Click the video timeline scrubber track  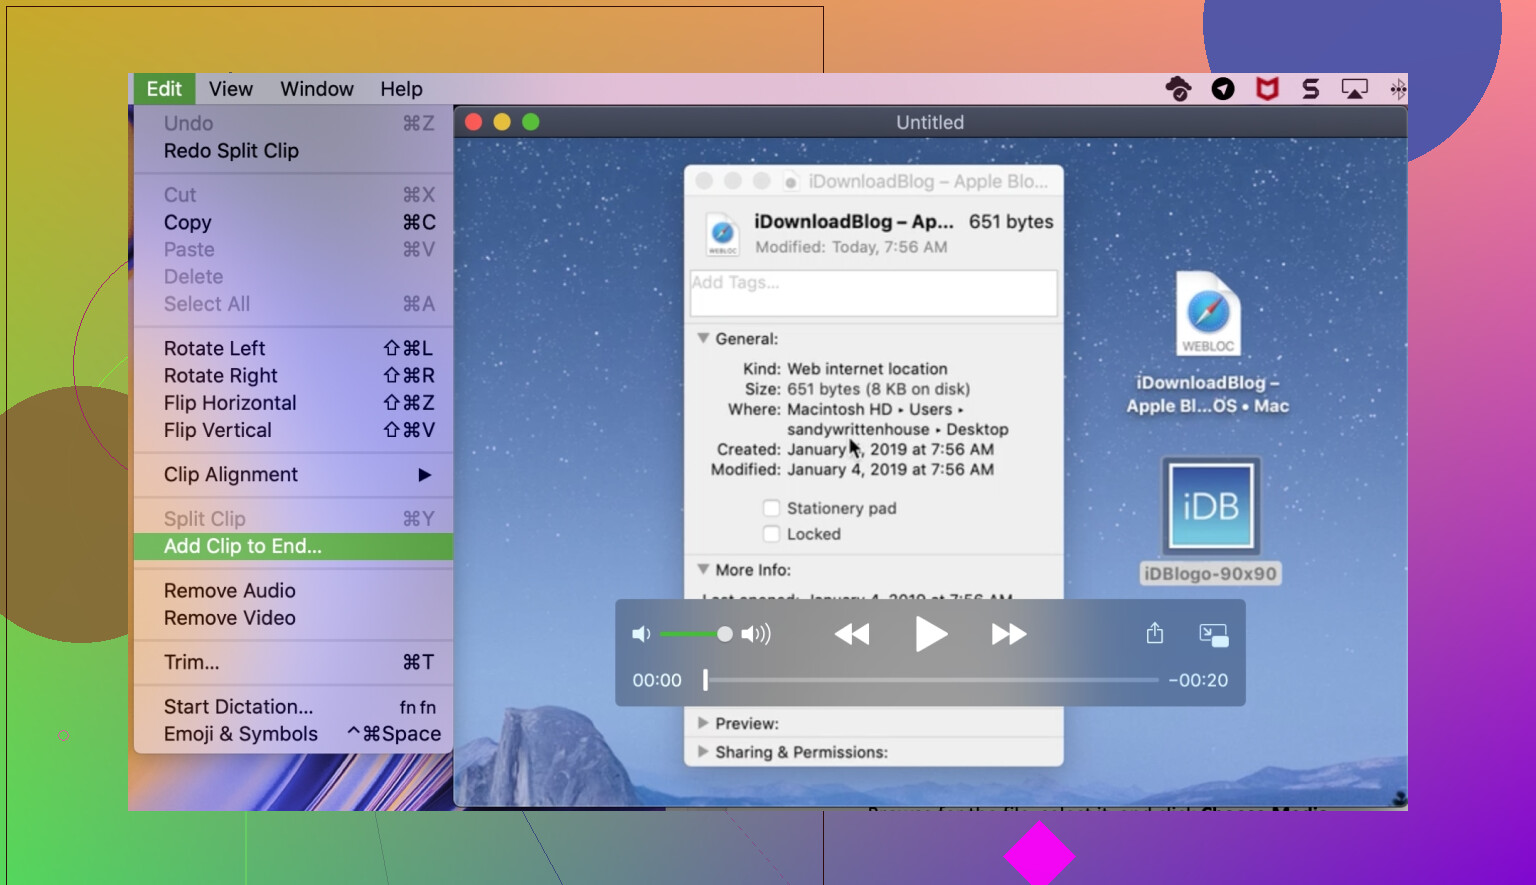pos(931,680)
